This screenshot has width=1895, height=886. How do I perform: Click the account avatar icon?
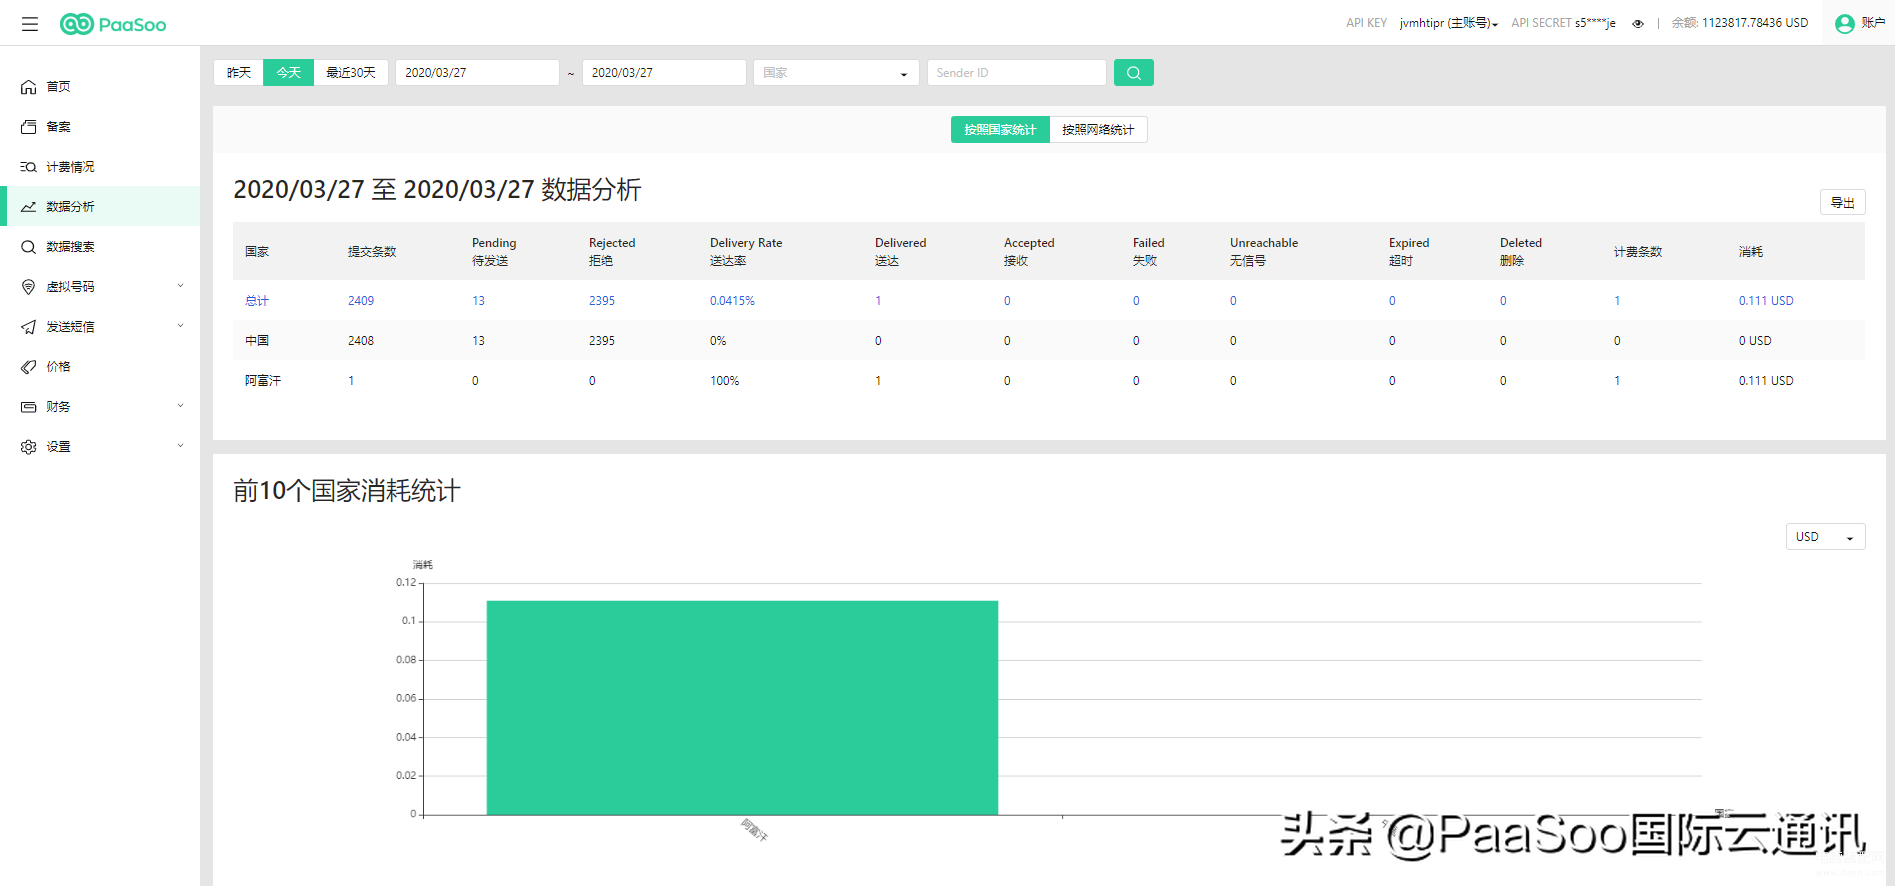tap(1844, 23)
